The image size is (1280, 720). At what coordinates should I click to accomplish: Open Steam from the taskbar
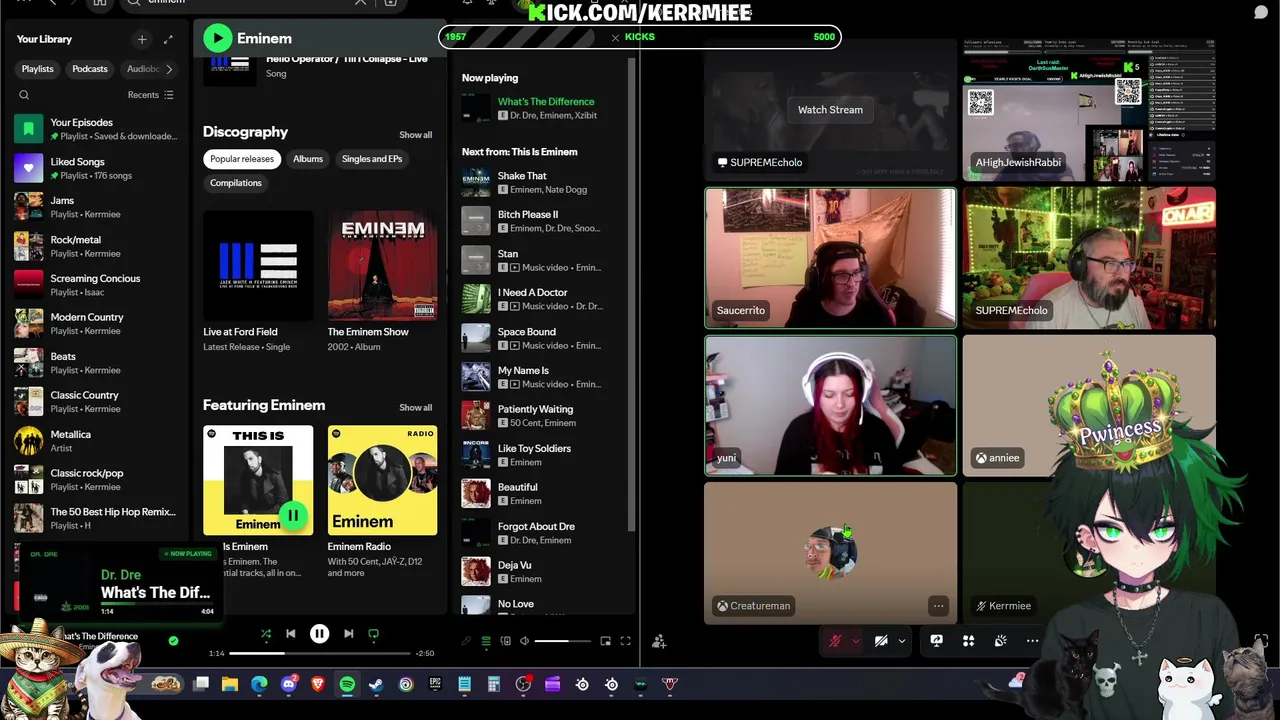coord(376,684)
